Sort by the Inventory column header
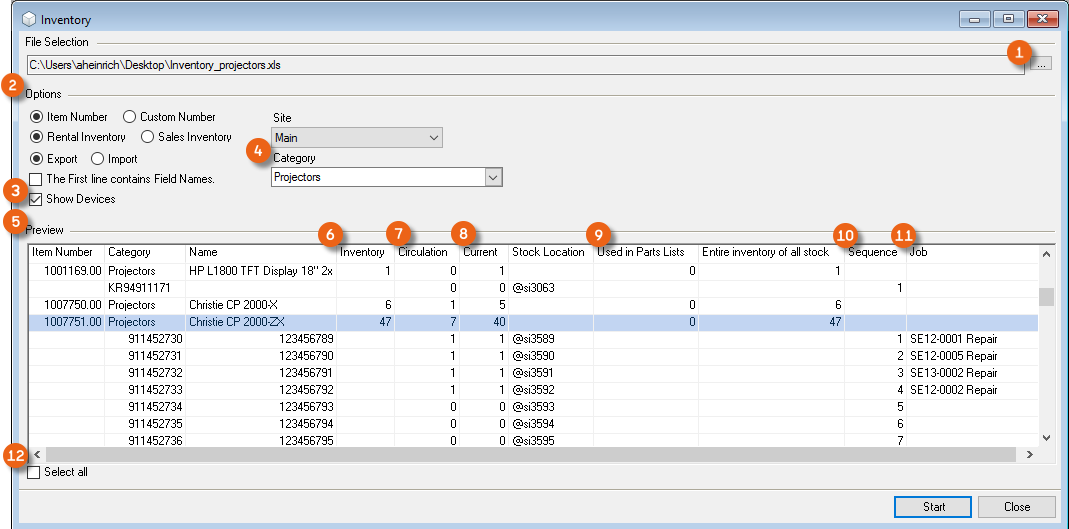This screenshot has width=1069, height=529. point(362,252)
